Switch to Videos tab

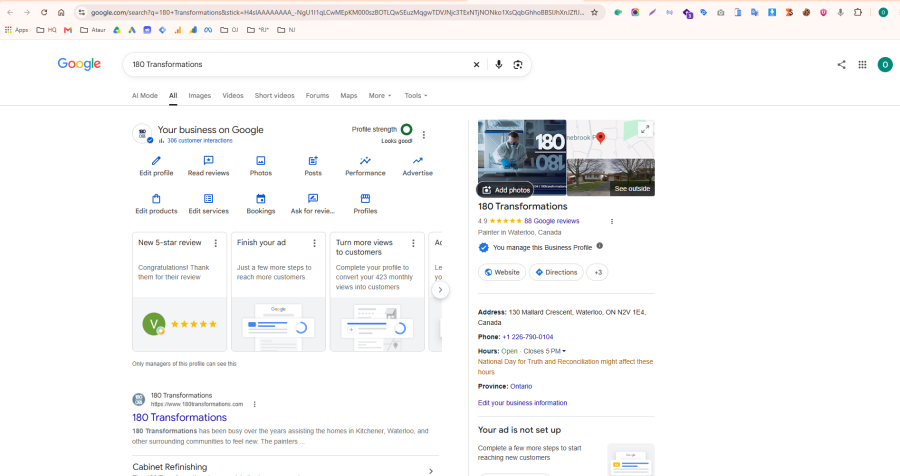tap(233, 96)
